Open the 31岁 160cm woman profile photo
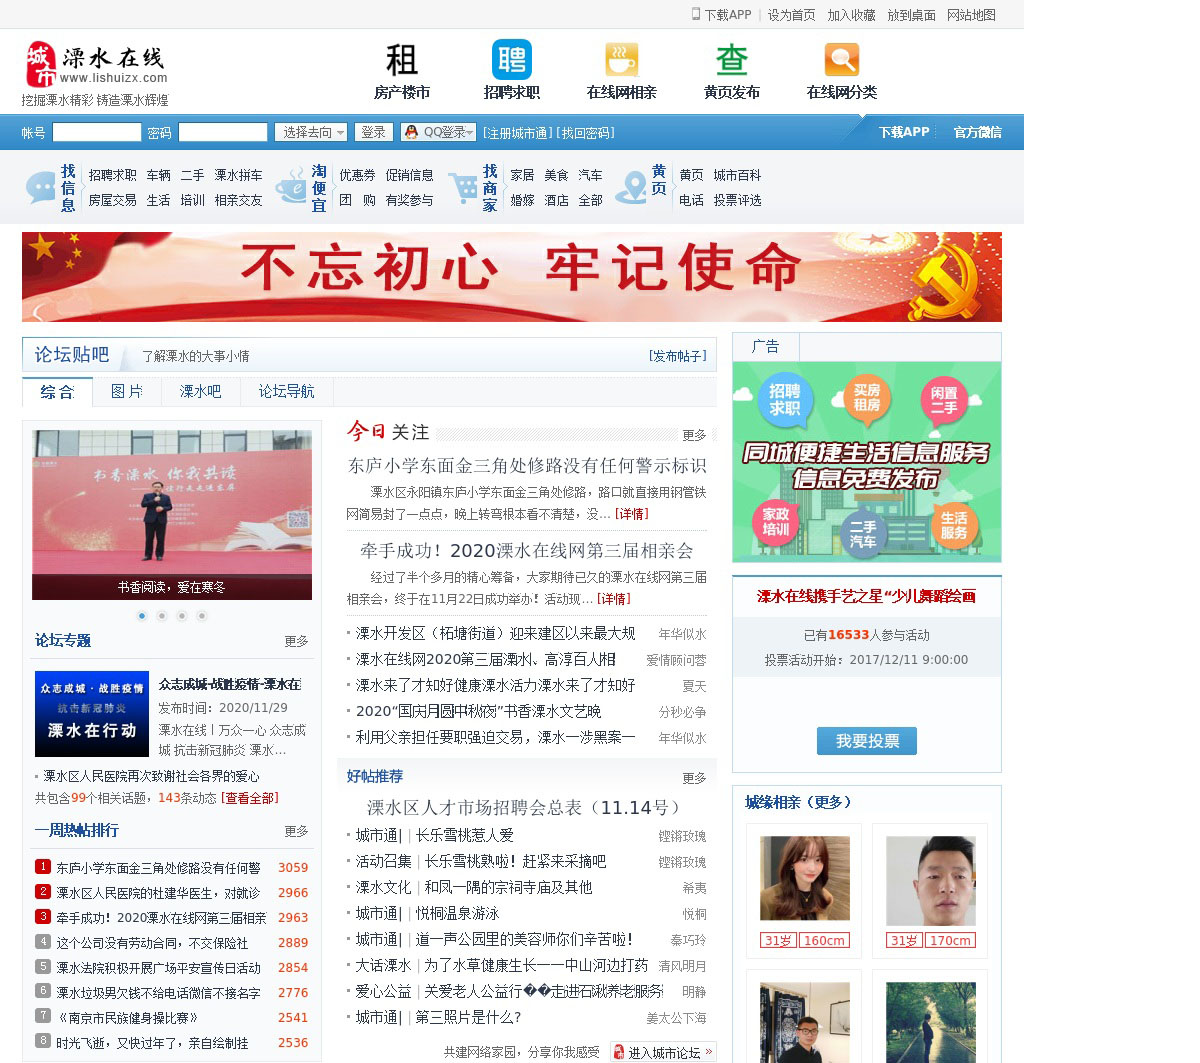This screenshot has height=1063, width=1200. [x=805, y=879]
